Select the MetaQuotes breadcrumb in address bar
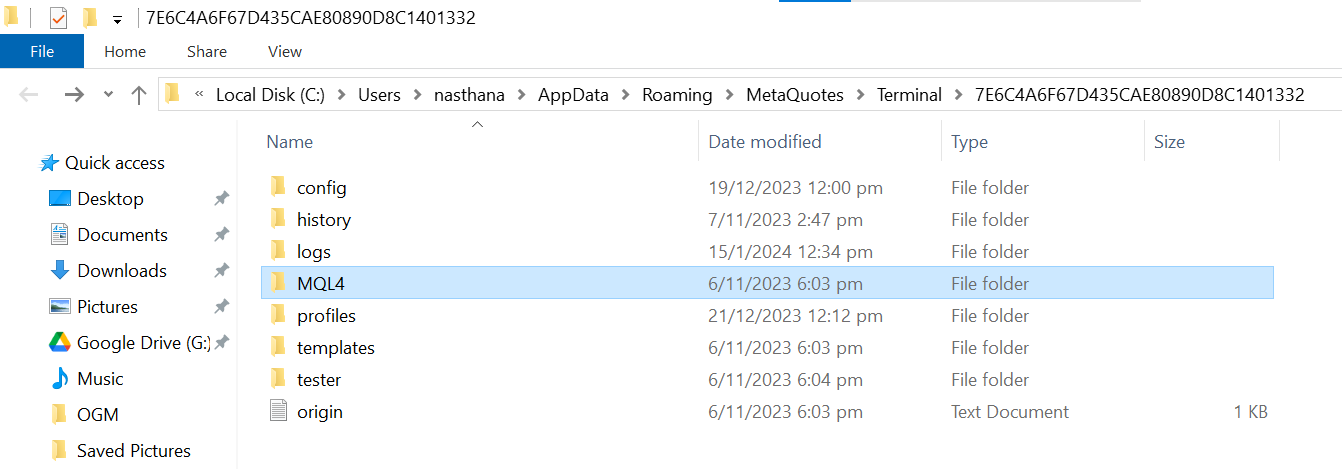This screenshot has width=1342, height=469. click(795, 95)
